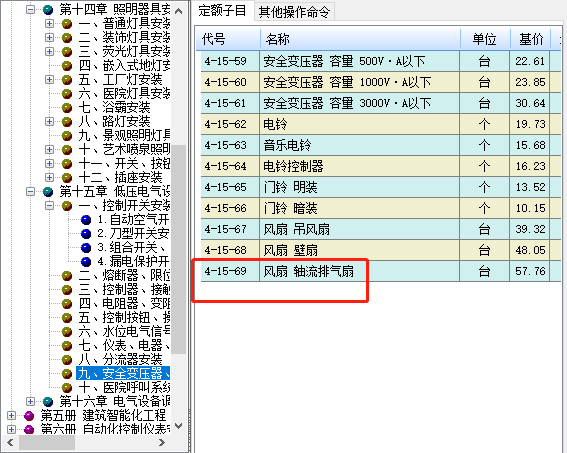The image size is (567, 453).
Task: Click the purple sphere icon of 第六册
Action: (x=29, y=430)
